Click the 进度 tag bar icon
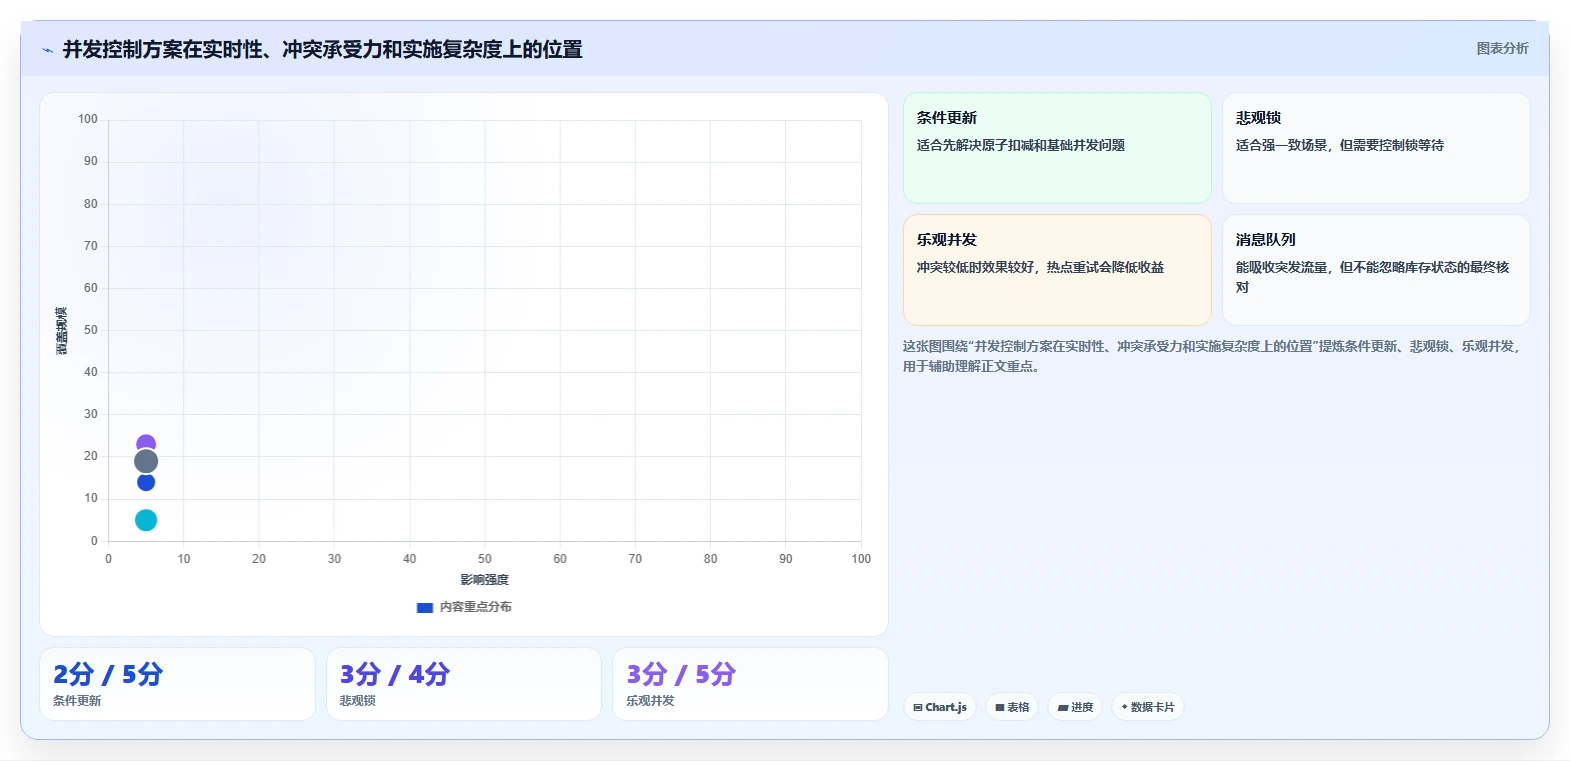Image resolution: width=1570 pixels, height=761 pixels. tap(1063, 707)
